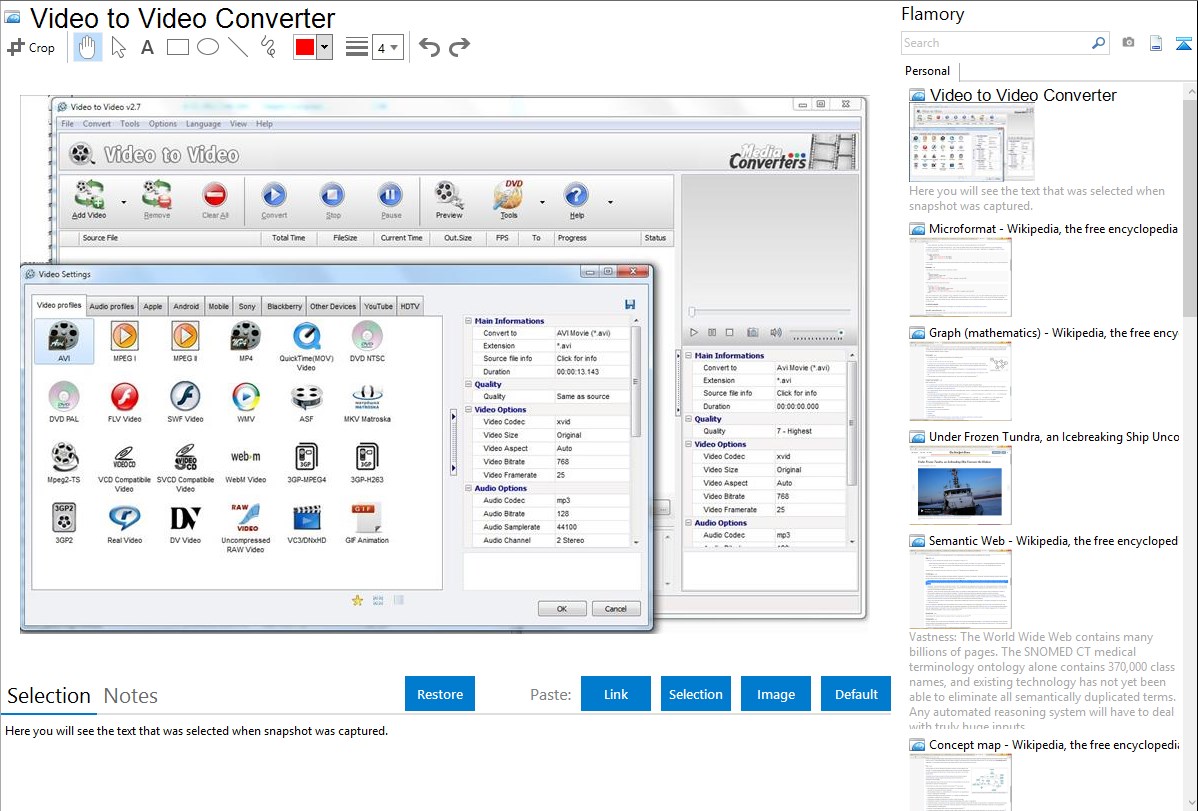The height and width of the screenshot is (811, 1198).
Task: Click the DVD Tools icon
Action: [x=509, y=200]
